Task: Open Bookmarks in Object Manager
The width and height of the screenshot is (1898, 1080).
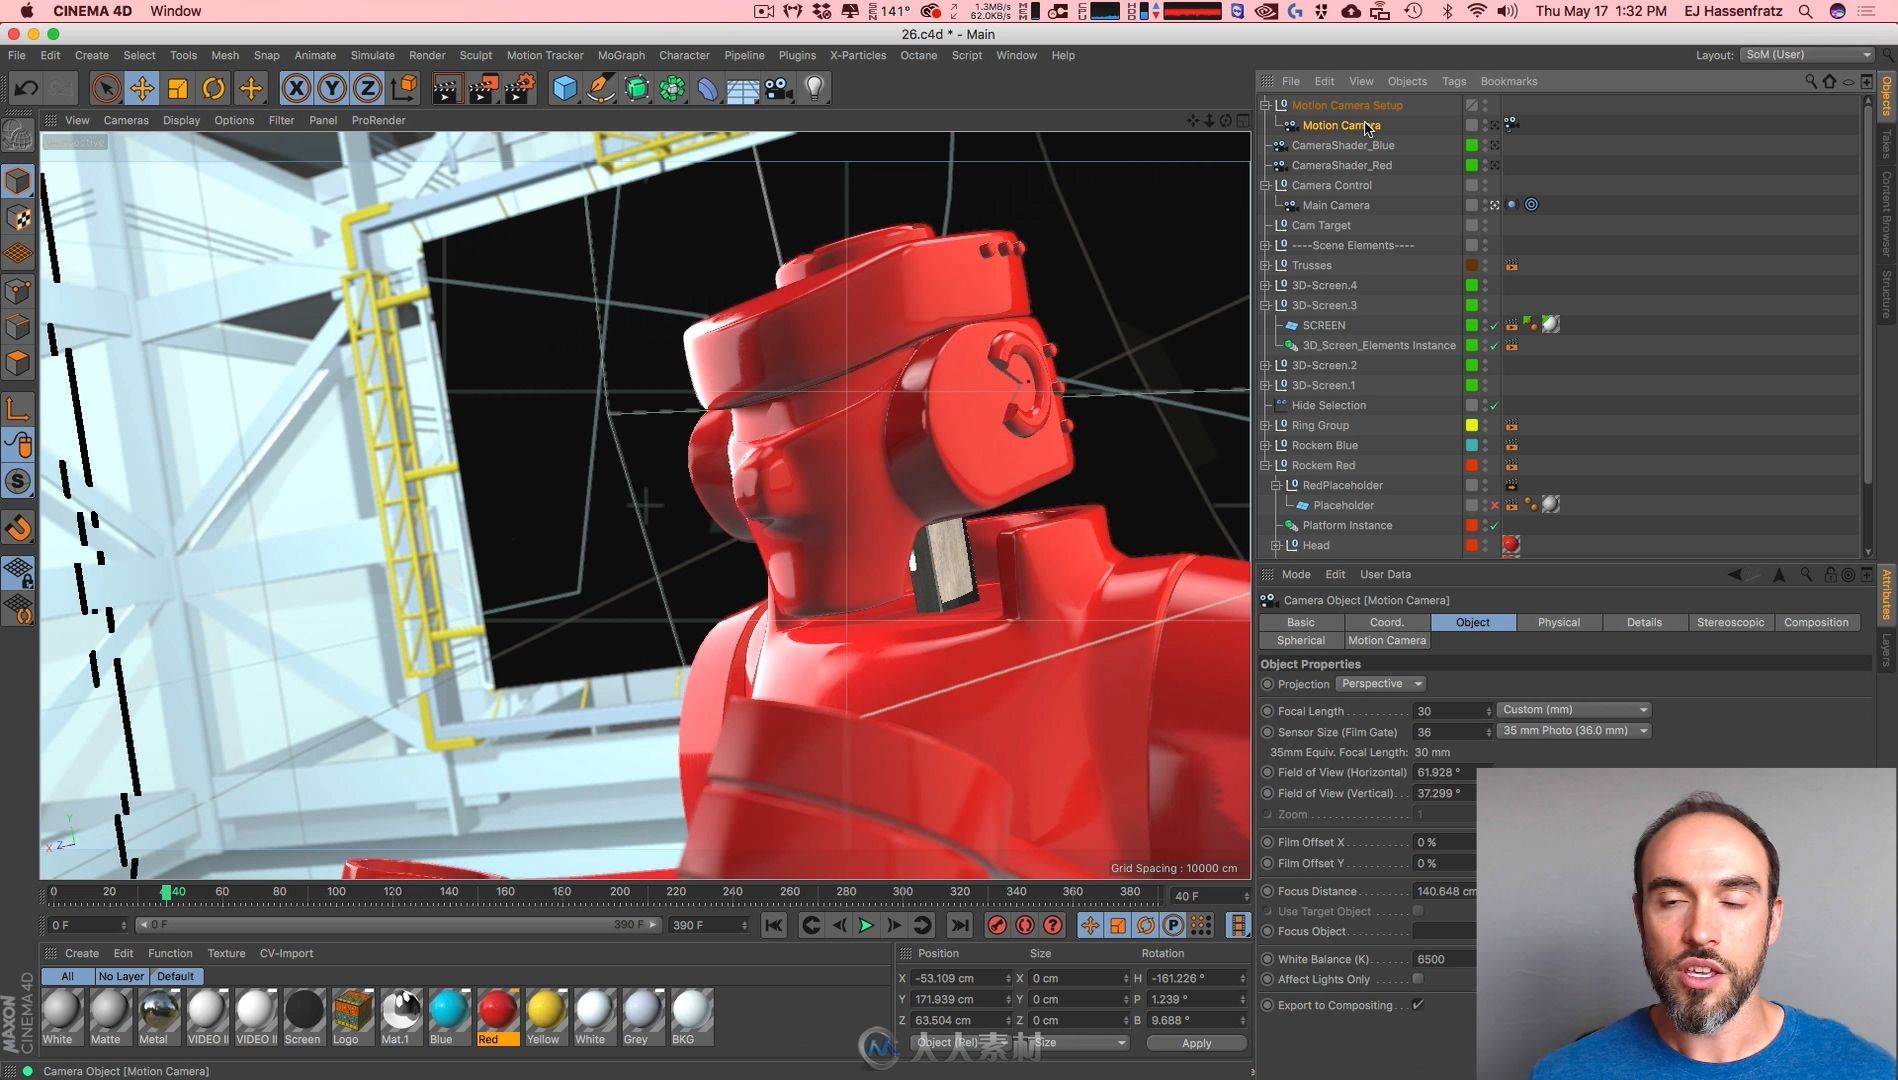Action: (1508, 81)
